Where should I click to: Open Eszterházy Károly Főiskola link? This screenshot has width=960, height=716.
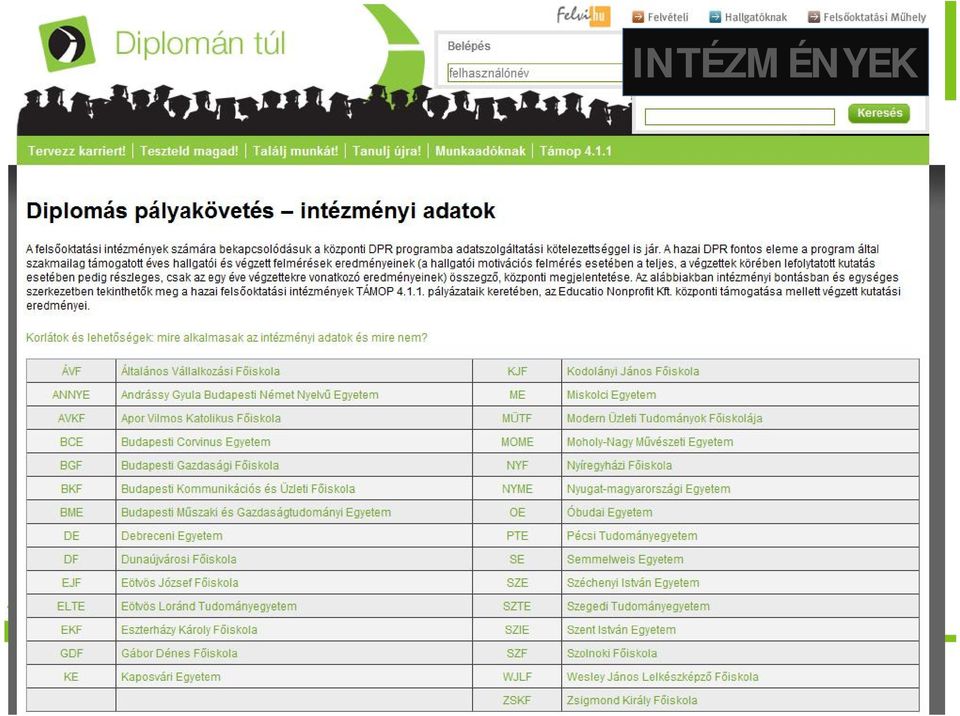pos(189,630)
